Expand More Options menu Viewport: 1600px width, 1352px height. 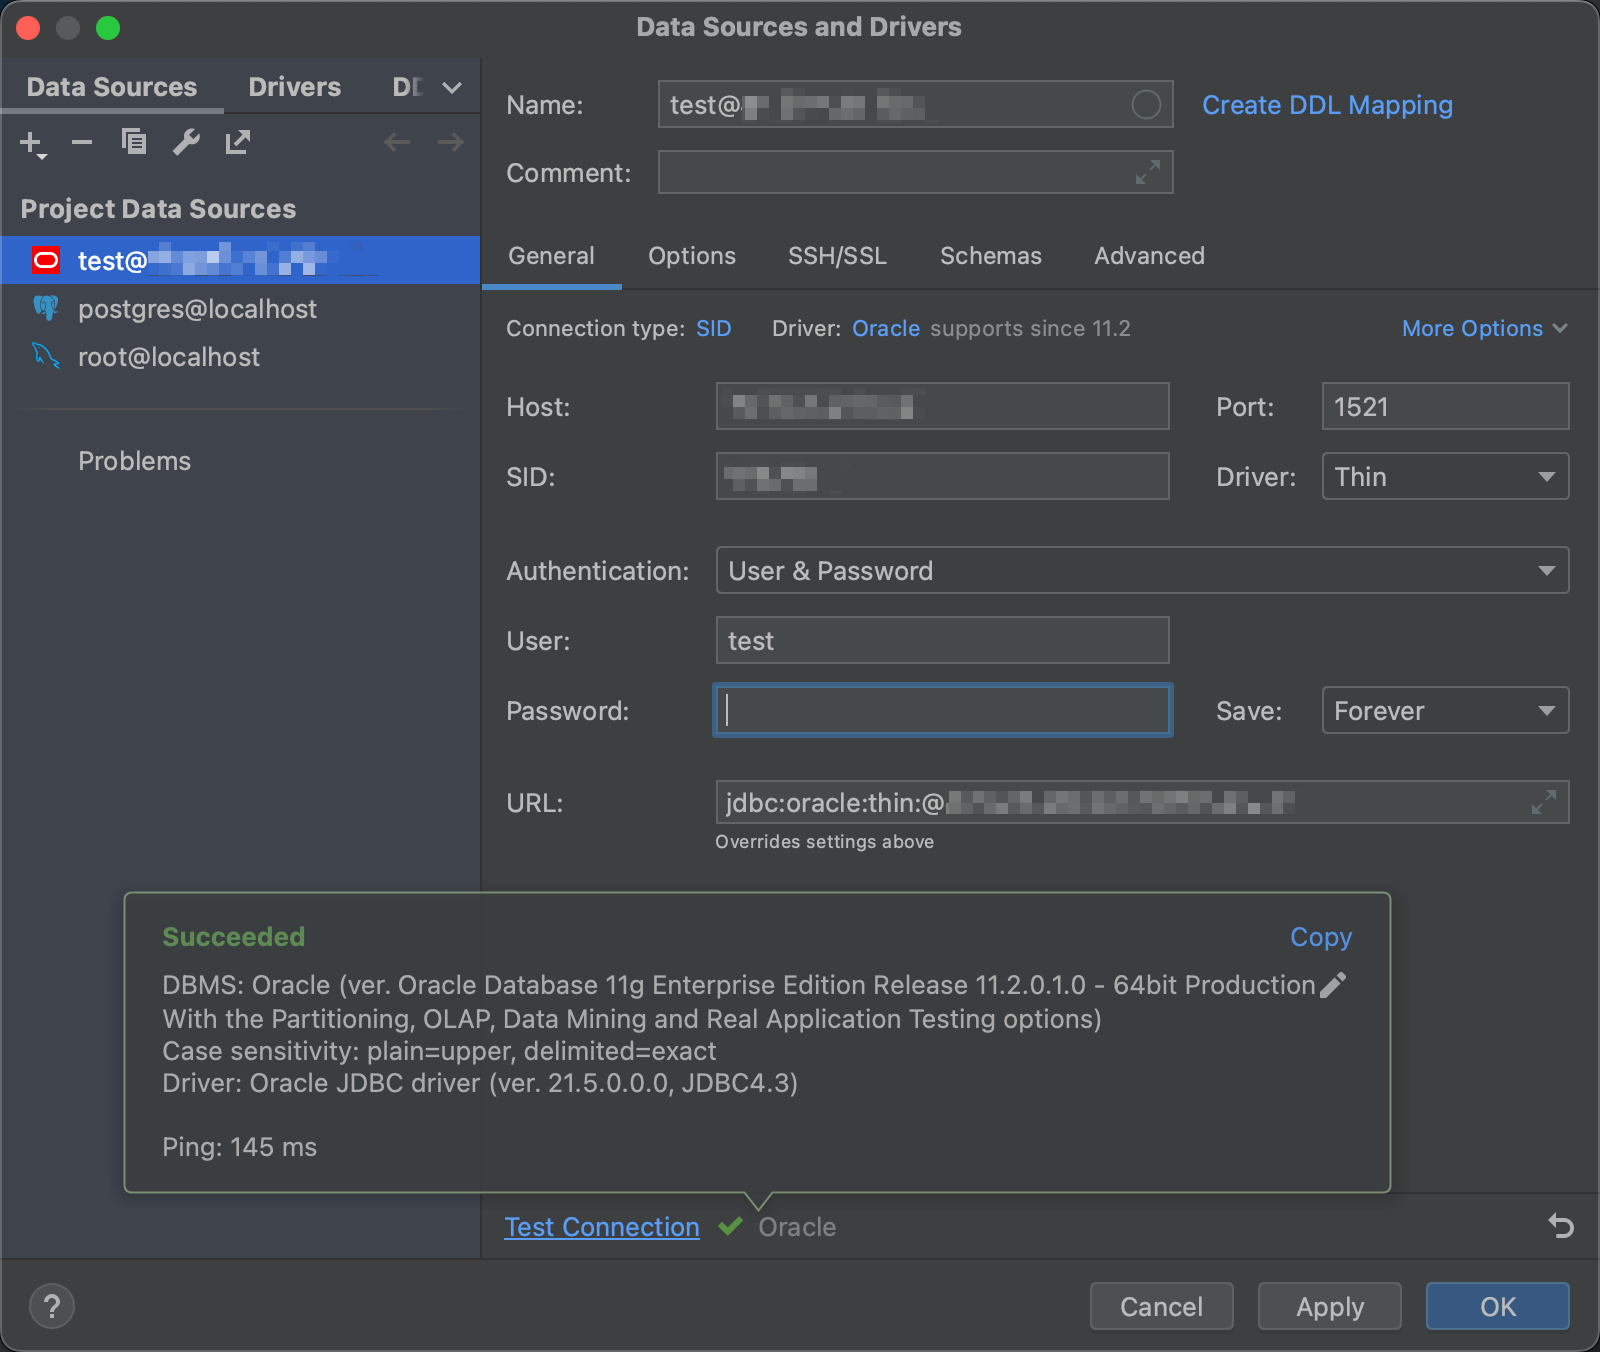tap(1484, 328)
